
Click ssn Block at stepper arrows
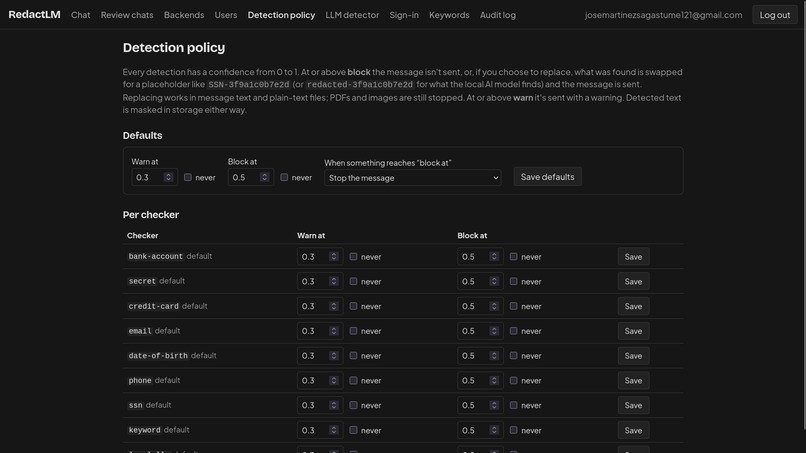(494, 405)
